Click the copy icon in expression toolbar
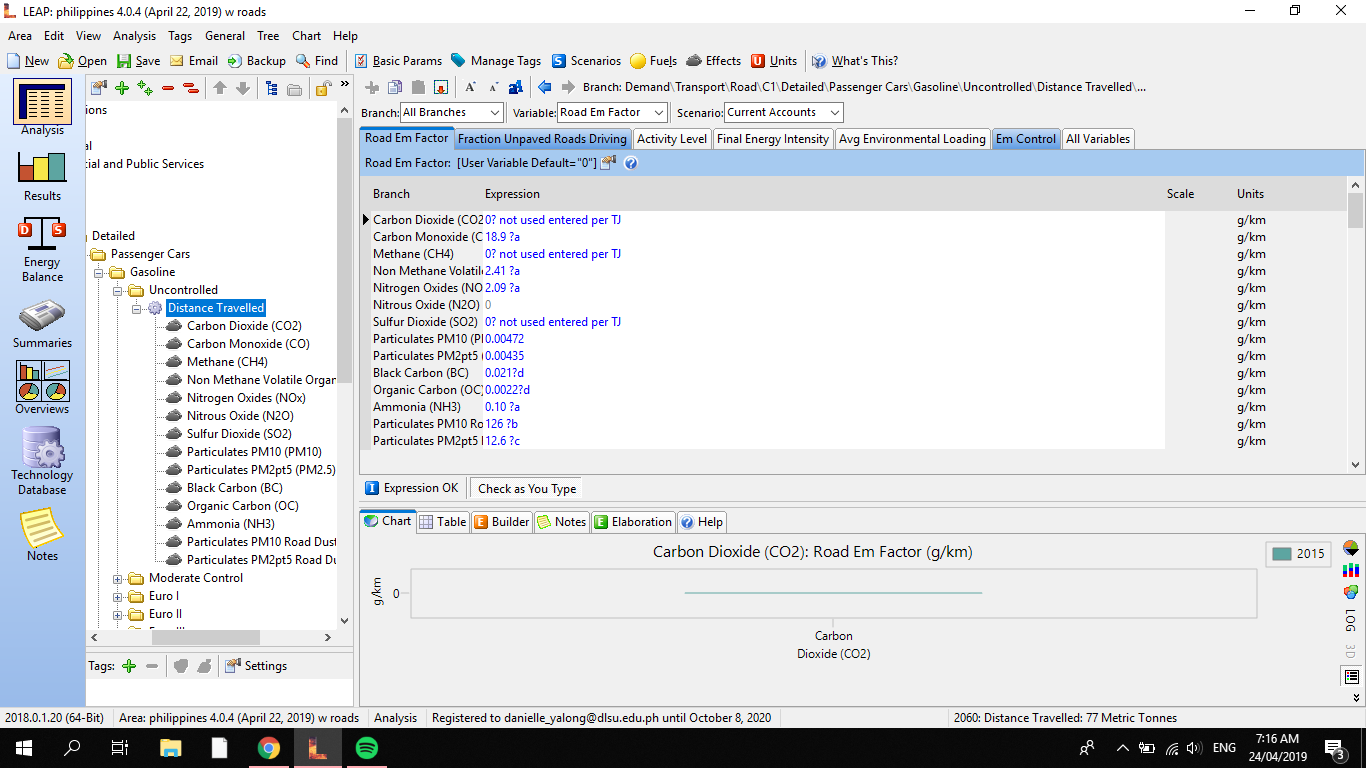This screenshot has height=768, width=1366. click(x=395, y=87)
